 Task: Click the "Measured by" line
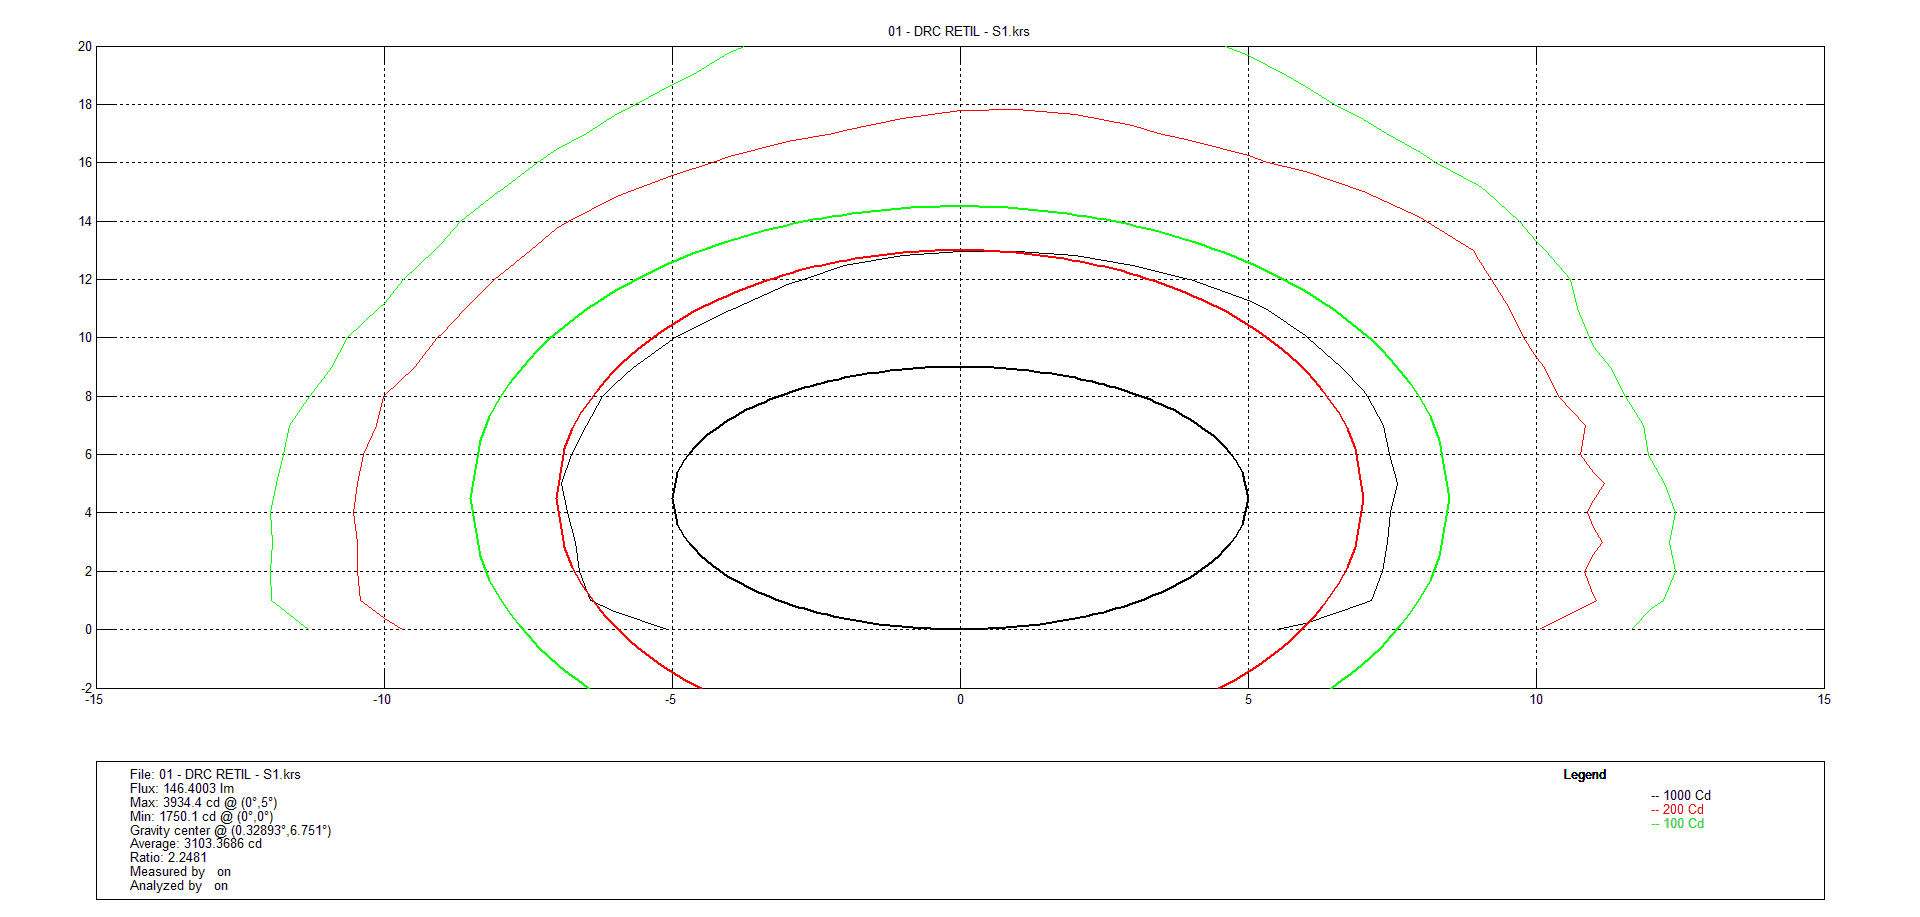tap(180, 872)
